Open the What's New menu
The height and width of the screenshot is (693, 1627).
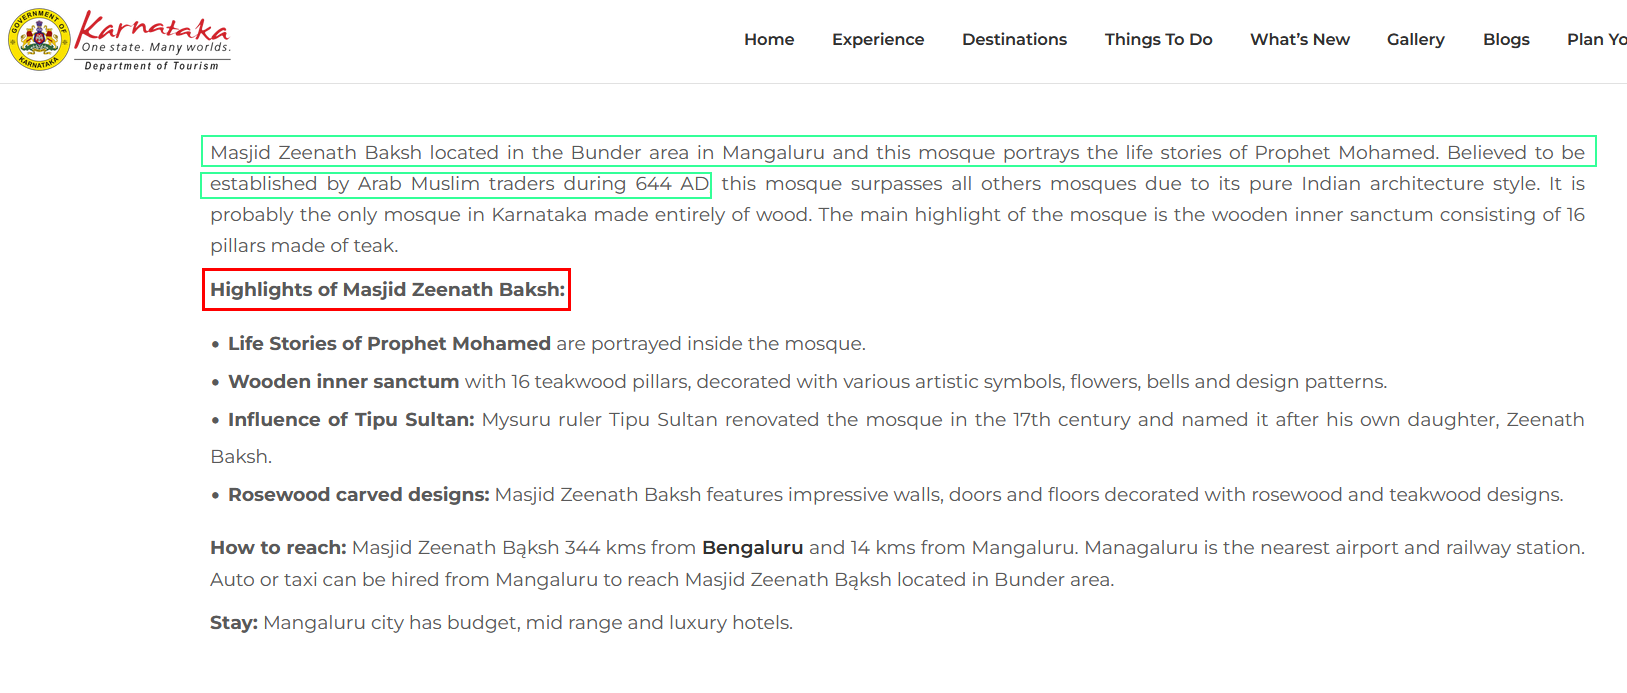tap(1300, 39)
